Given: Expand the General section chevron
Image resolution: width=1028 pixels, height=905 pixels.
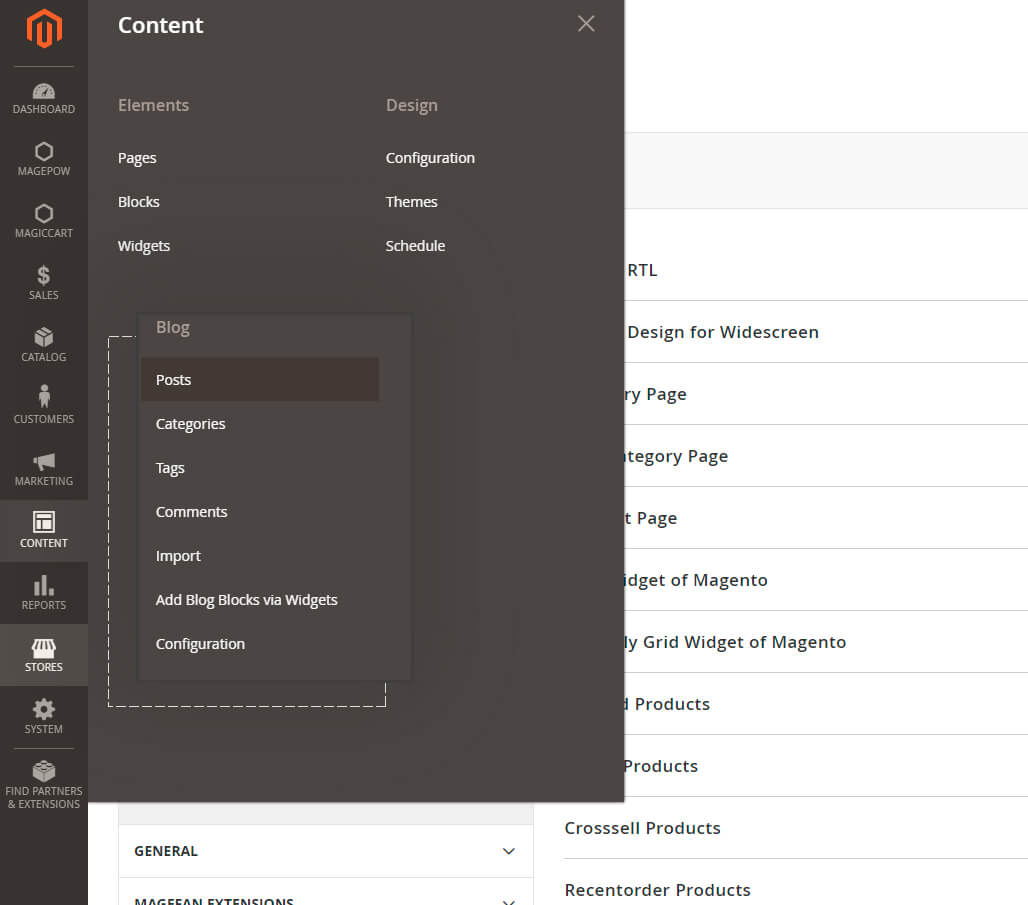Looking at the screenshot, I should click(x=508, y=851).
